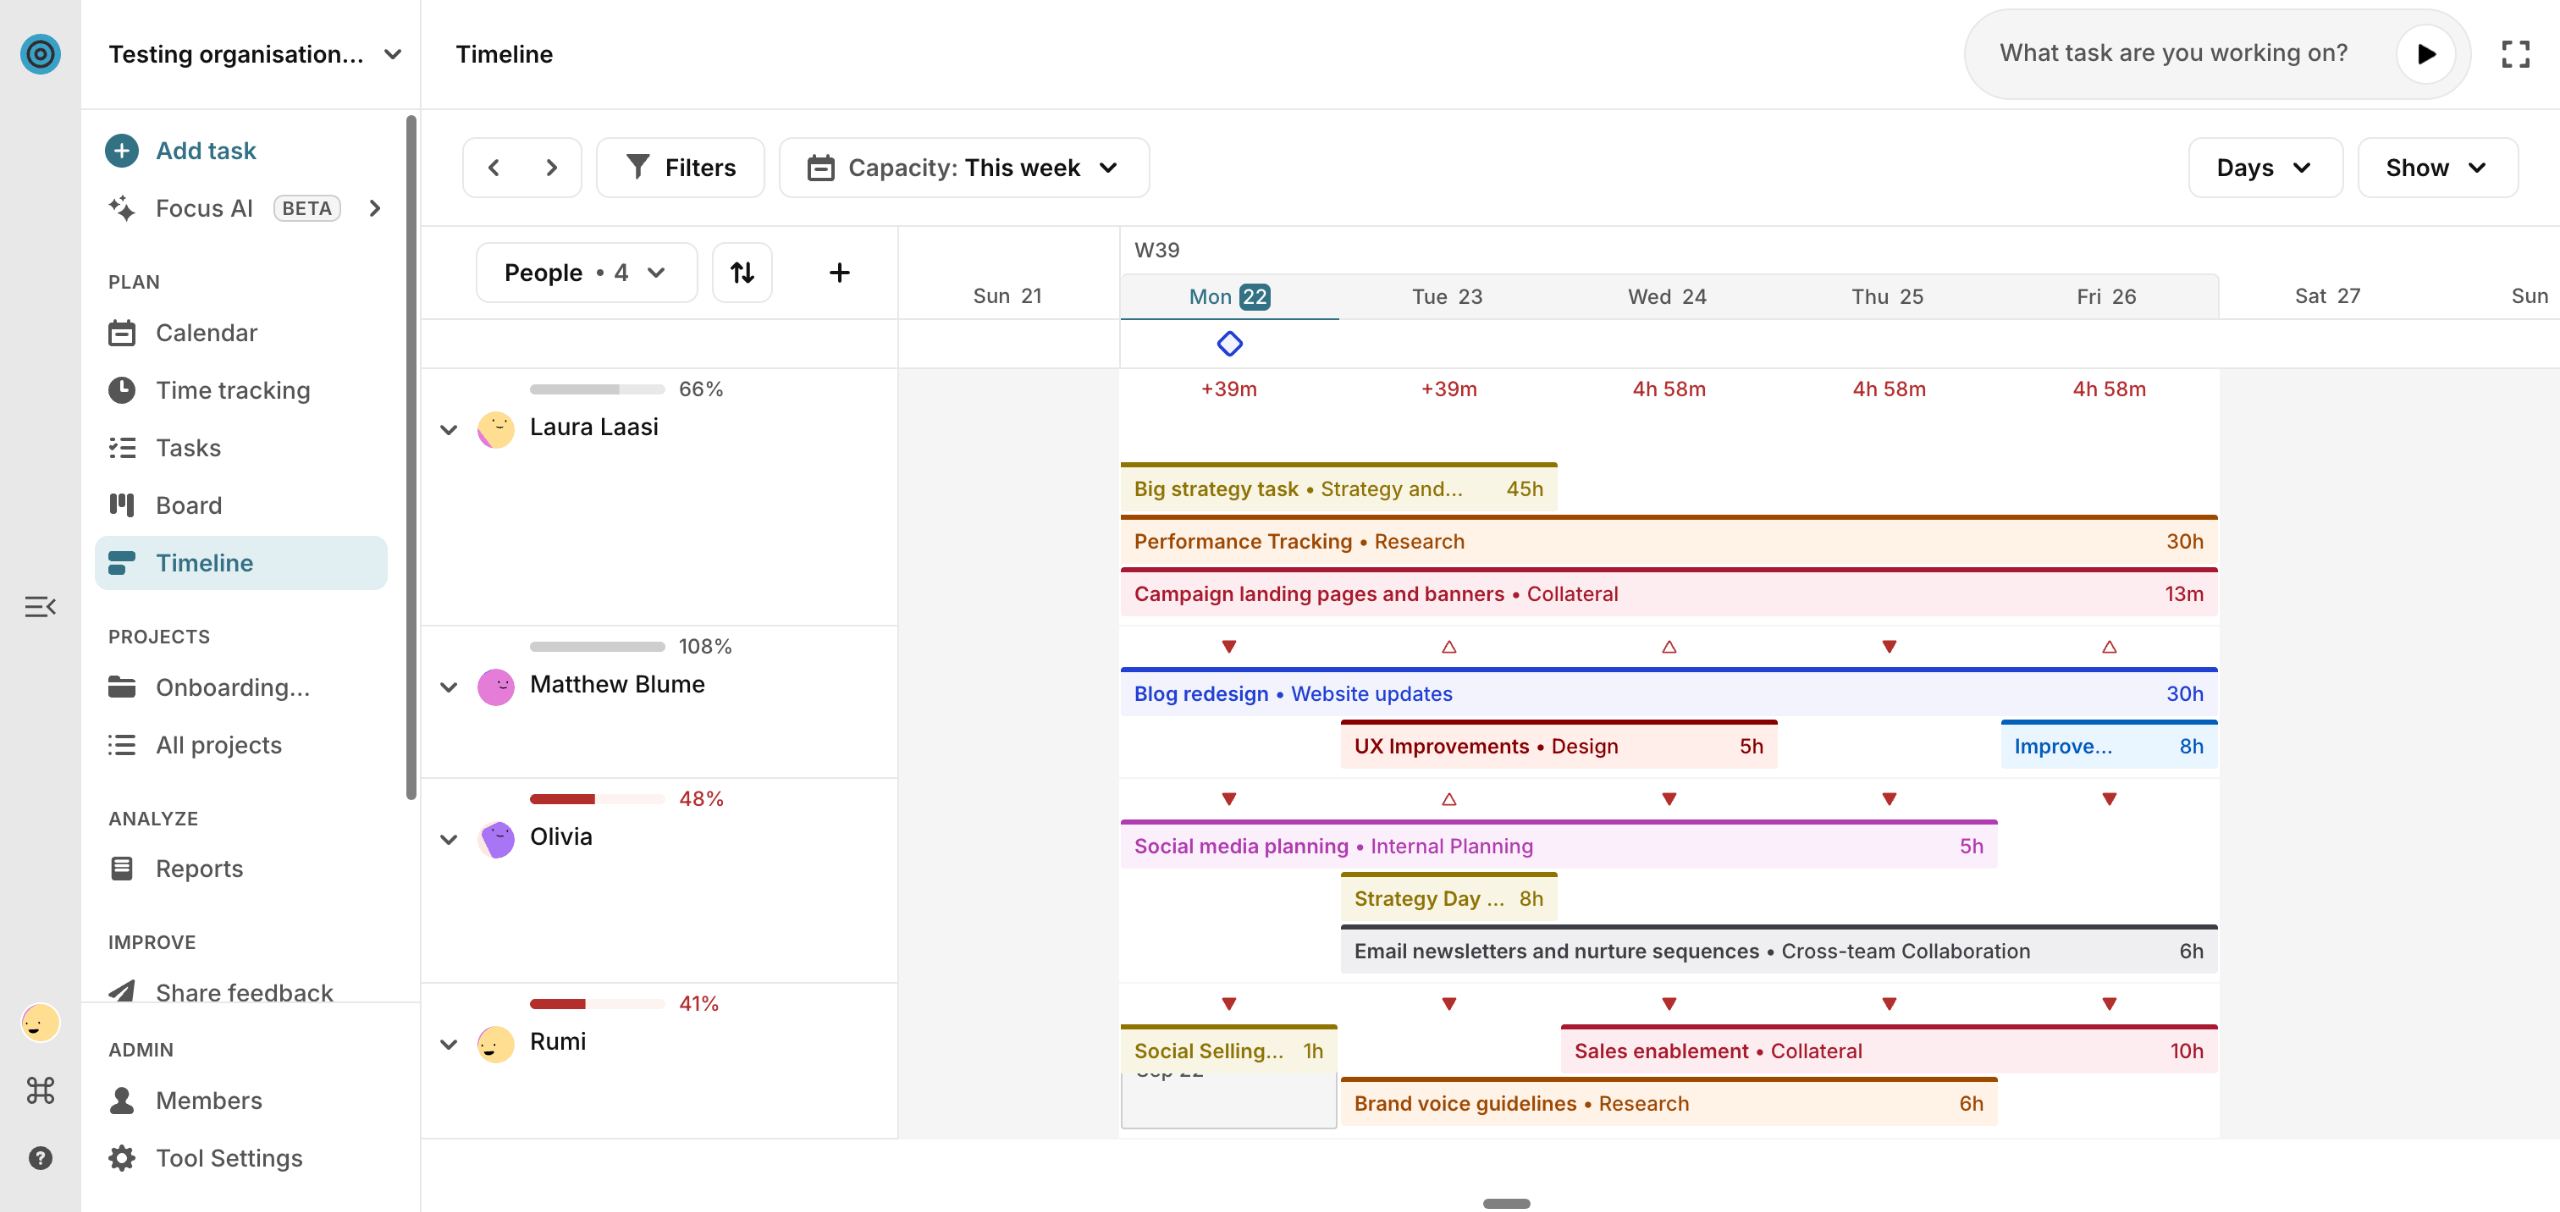
Task: Collapse Olivia's task rows
Action: [x=449, y=839]
